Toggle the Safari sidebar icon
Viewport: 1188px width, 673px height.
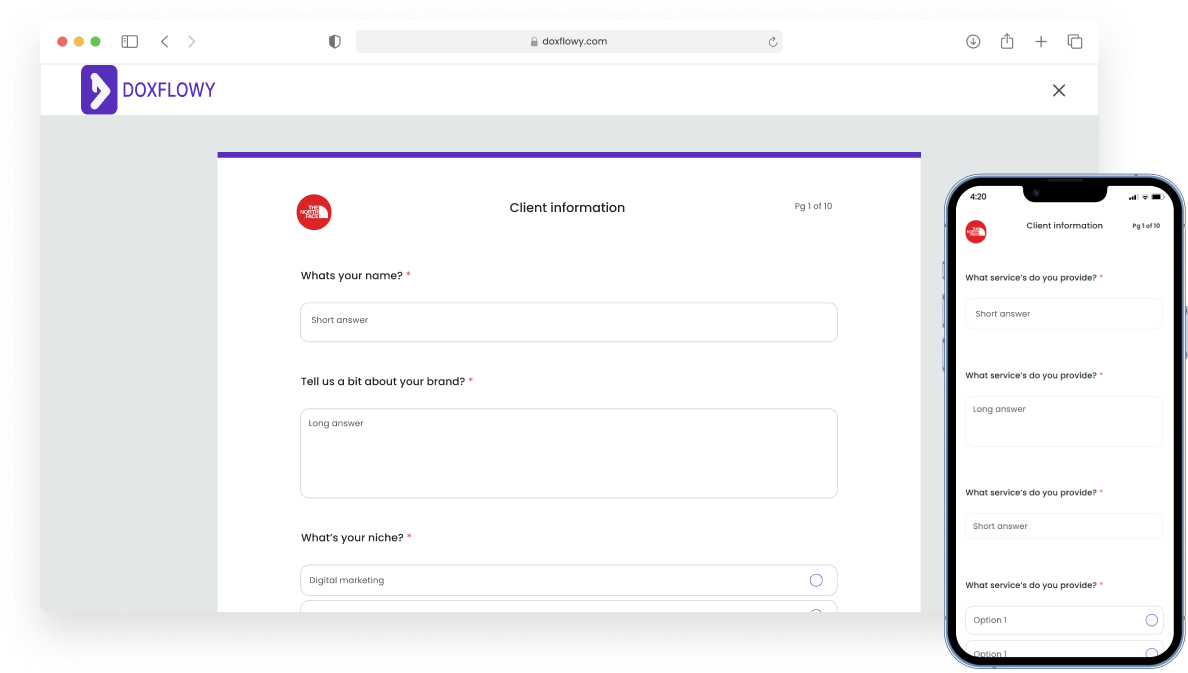[x=130, y=42]
